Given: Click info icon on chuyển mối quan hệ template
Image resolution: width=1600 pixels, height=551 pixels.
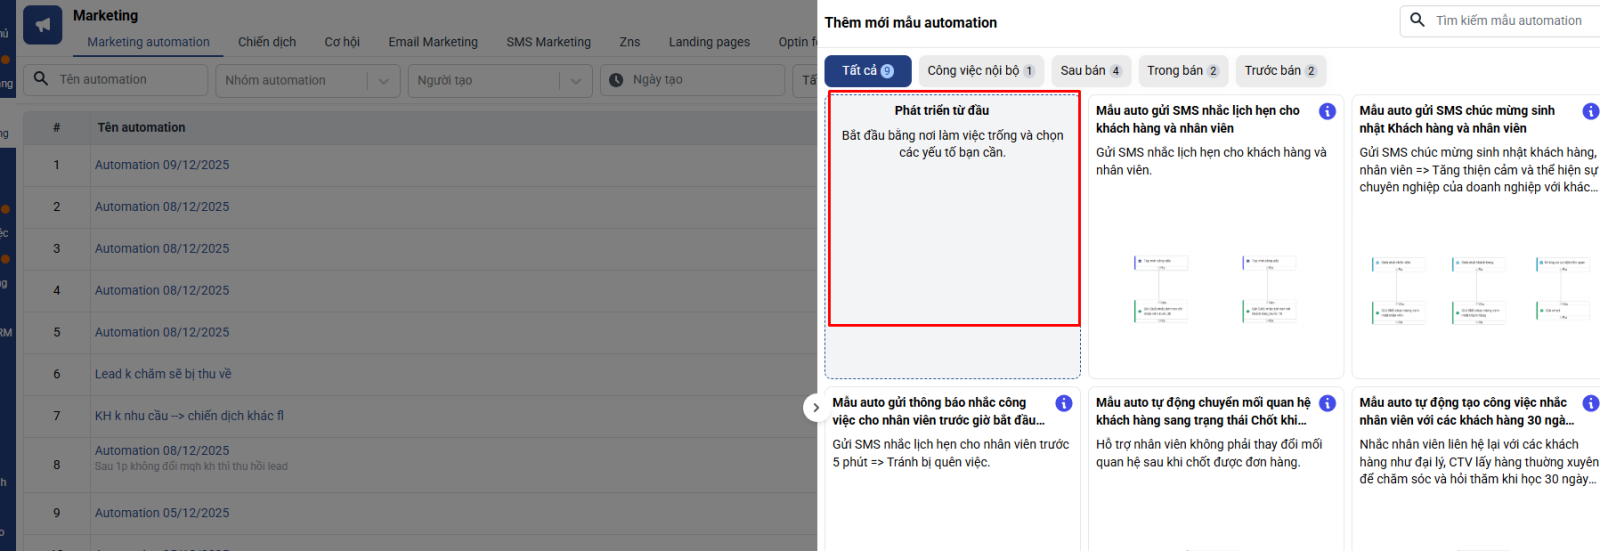Looking at the screenshot, I should coord(1327,403).
